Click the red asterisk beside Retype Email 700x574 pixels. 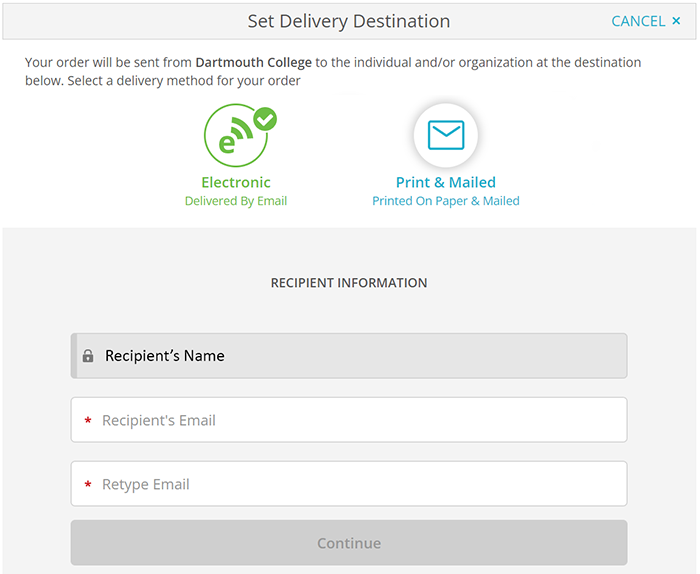88,485
